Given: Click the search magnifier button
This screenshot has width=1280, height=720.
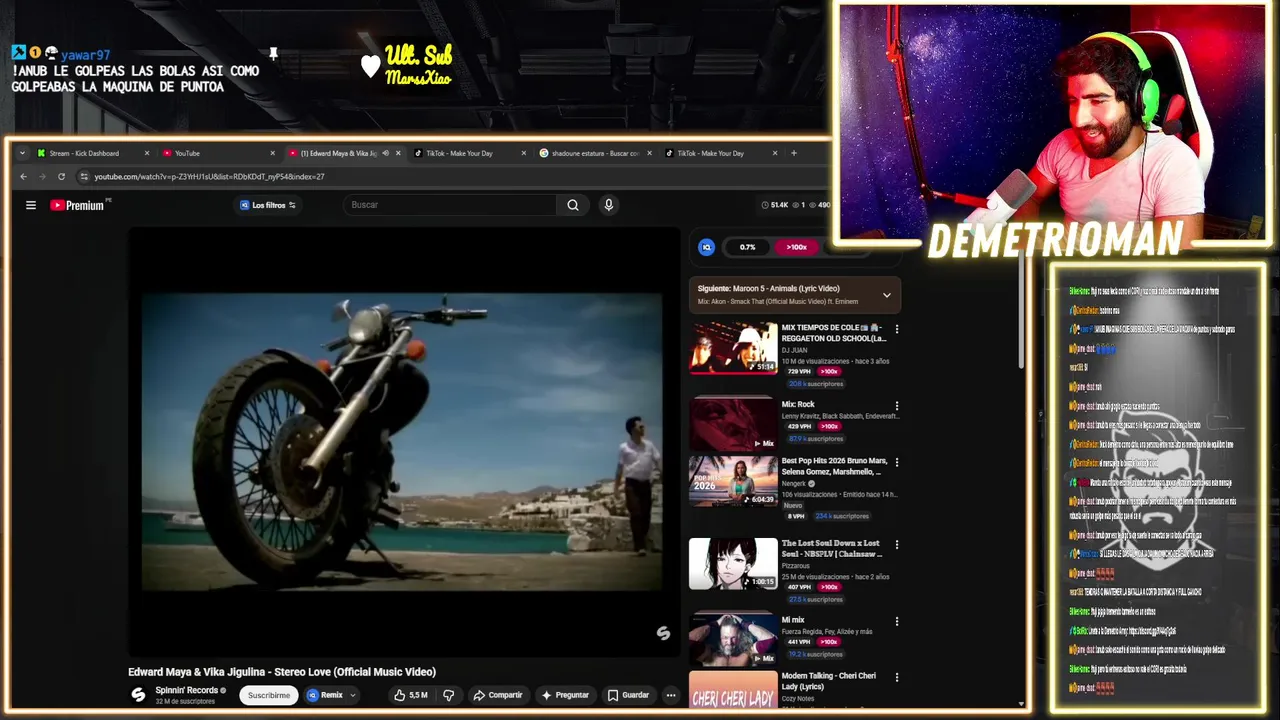Looking at the screenshot, I should tap(573, 205).
